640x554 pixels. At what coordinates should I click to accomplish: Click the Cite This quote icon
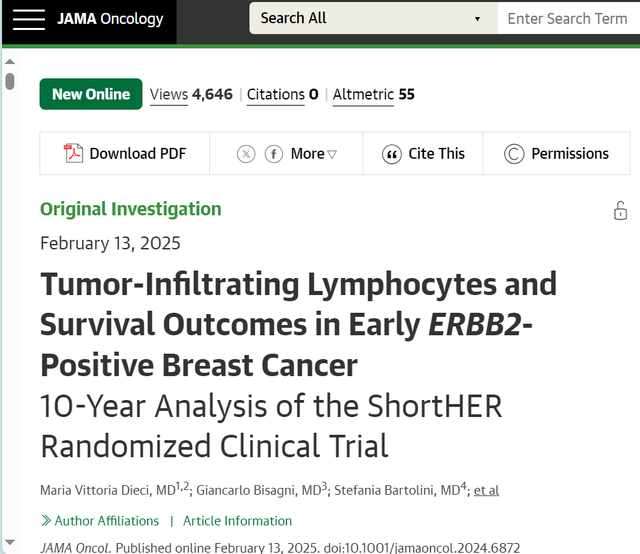click(391, 154)
